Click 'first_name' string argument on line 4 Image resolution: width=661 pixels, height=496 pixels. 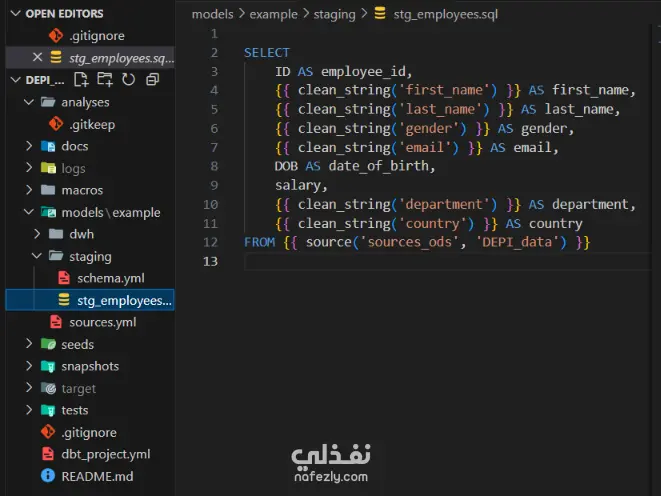444,90
